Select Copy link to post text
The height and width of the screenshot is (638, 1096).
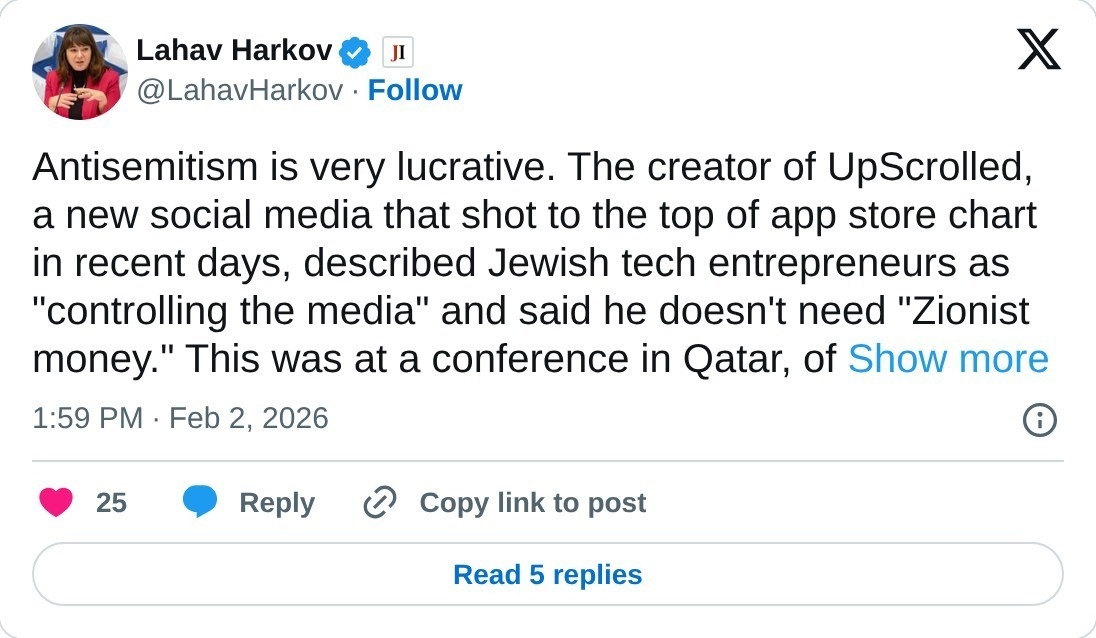[532, 502]
